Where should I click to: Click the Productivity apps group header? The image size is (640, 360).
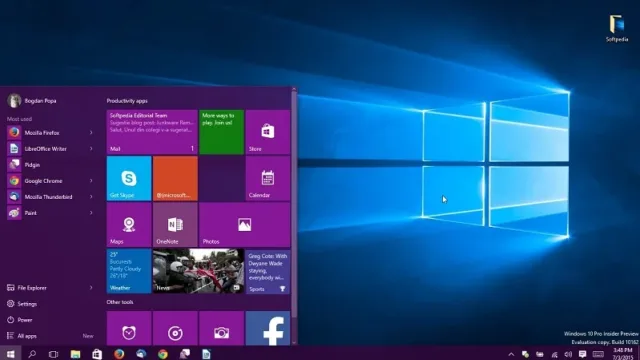click(127, 101)
